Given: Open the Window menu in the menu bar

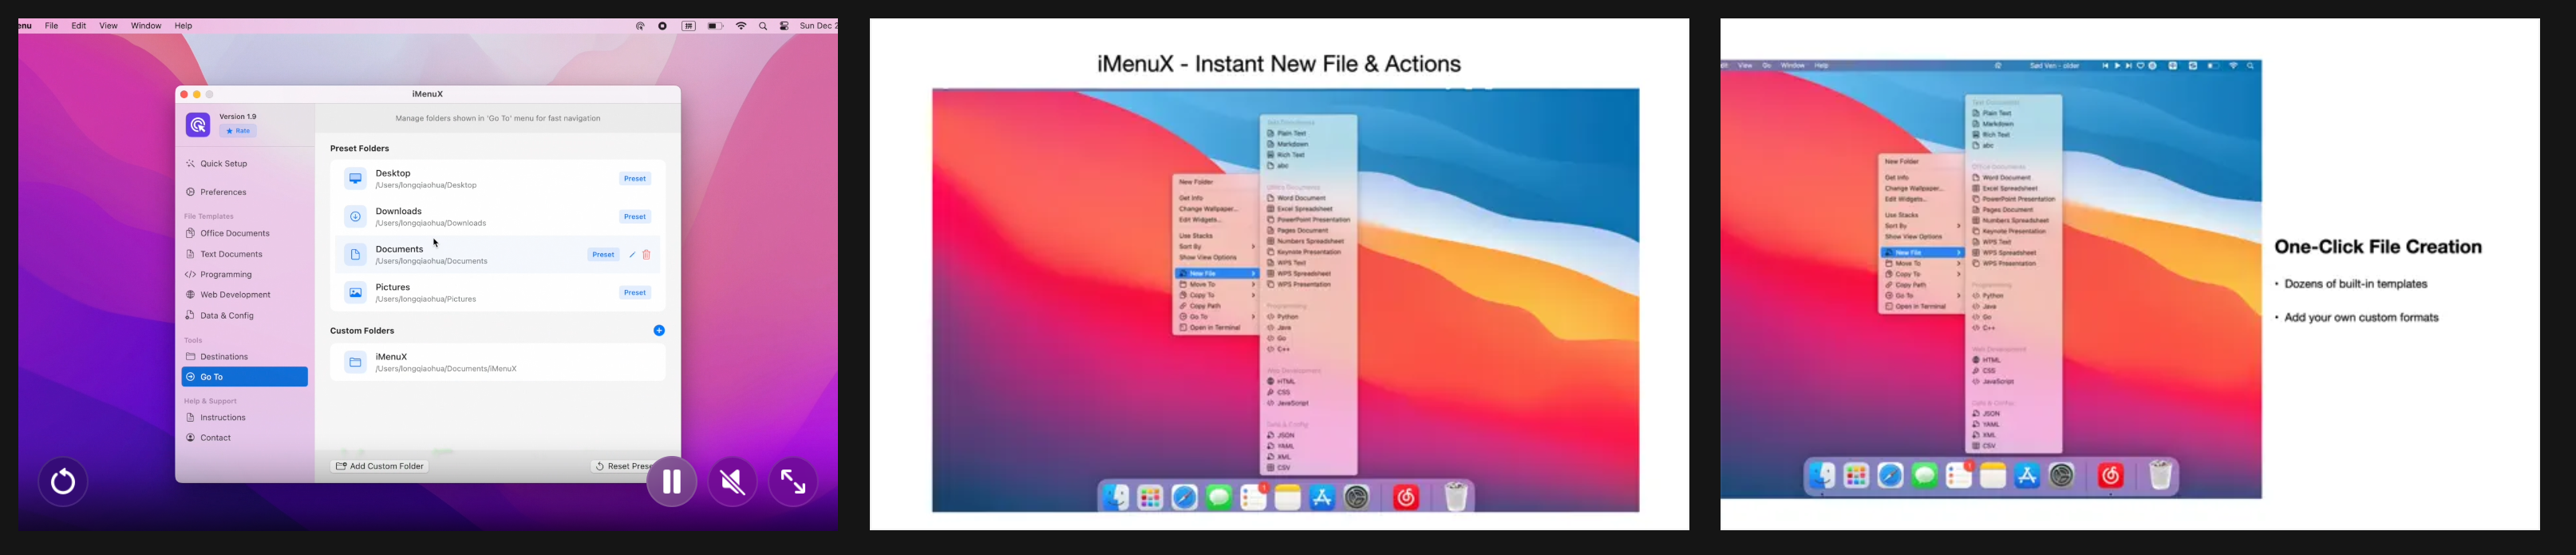Looking at the screenshot, I should click(x=146, y=26).
